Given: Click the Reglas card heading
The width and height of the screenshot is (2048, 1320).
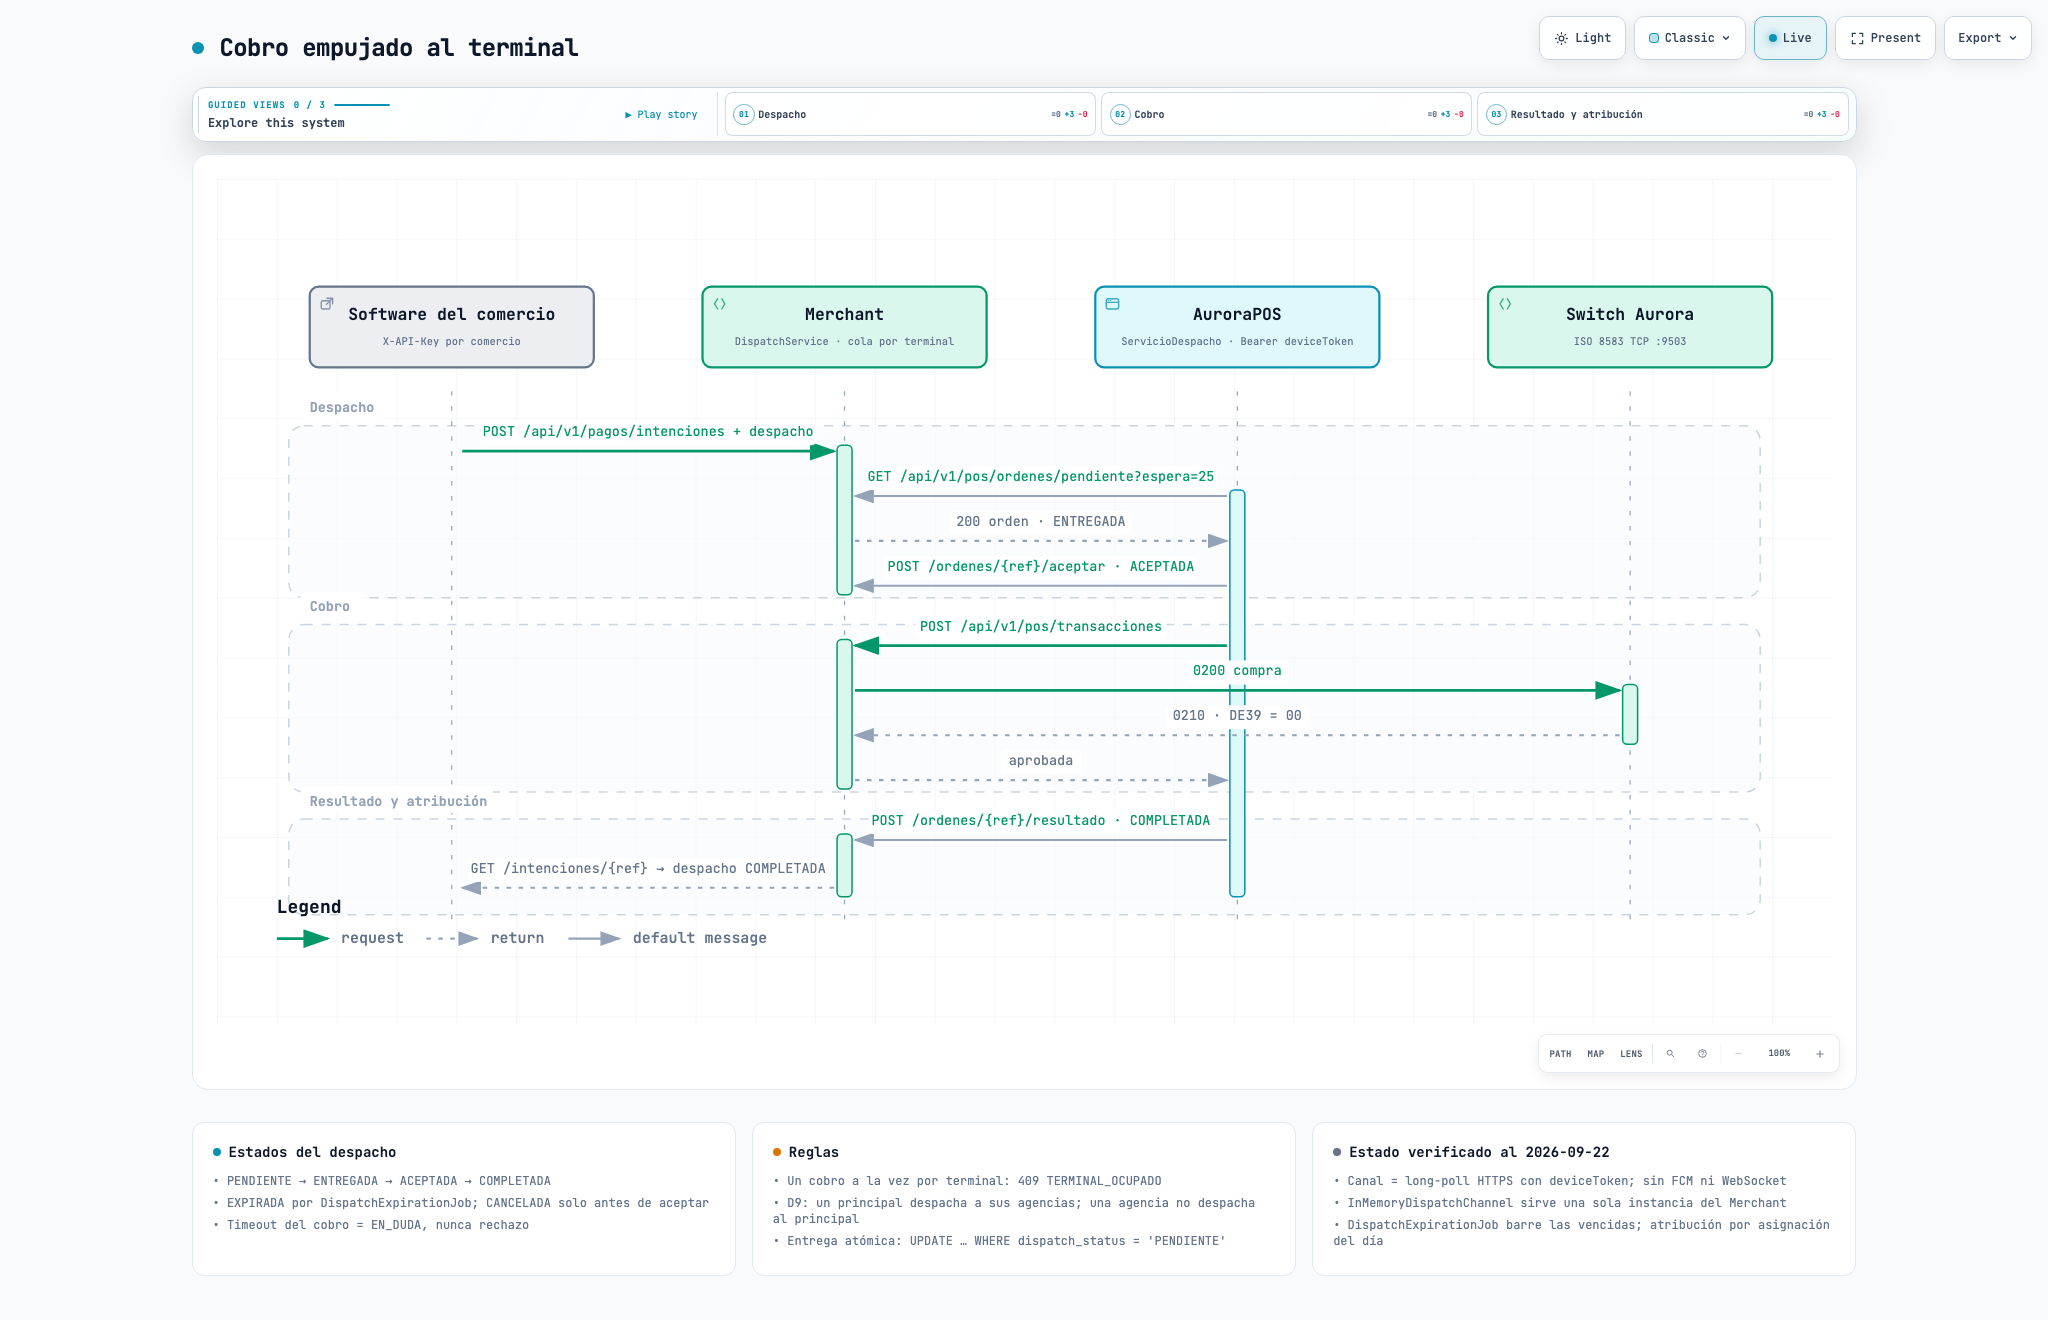Looking at the screenshot, I should (813, 1153).
